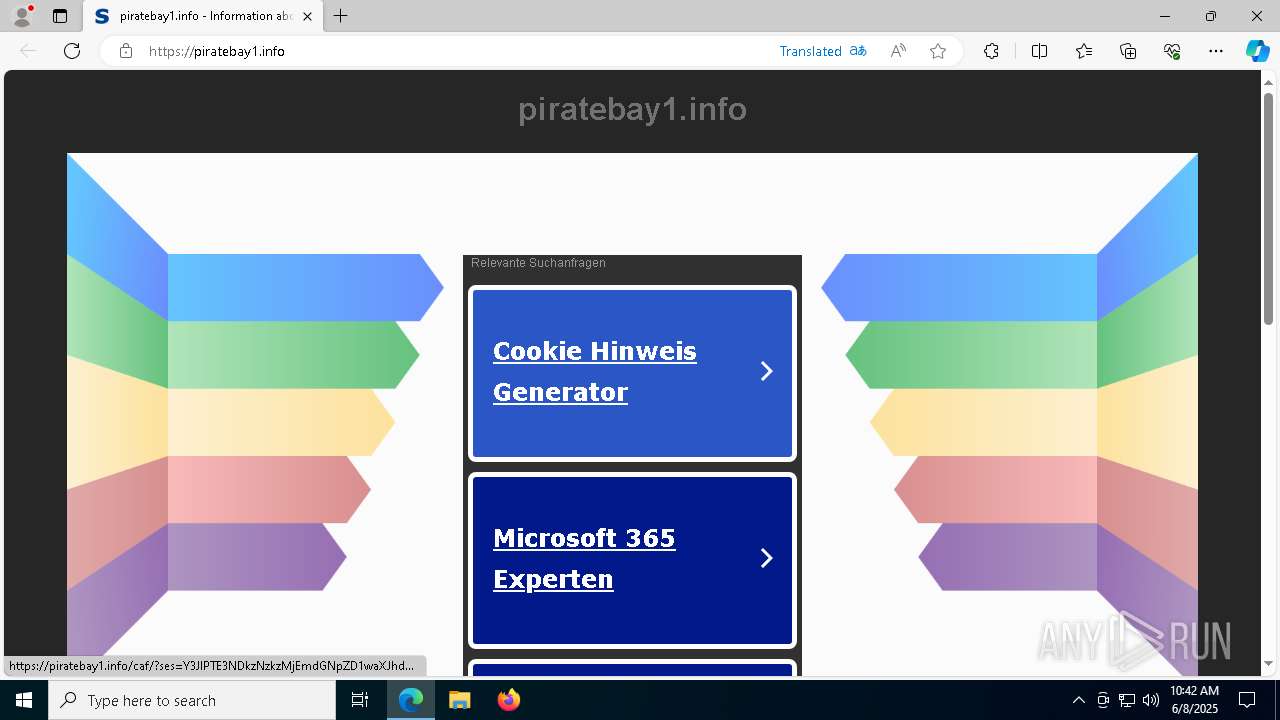Click the meet now tray icon
Viewport: 1280px width, 720px height.
[x=1103, y=700]
